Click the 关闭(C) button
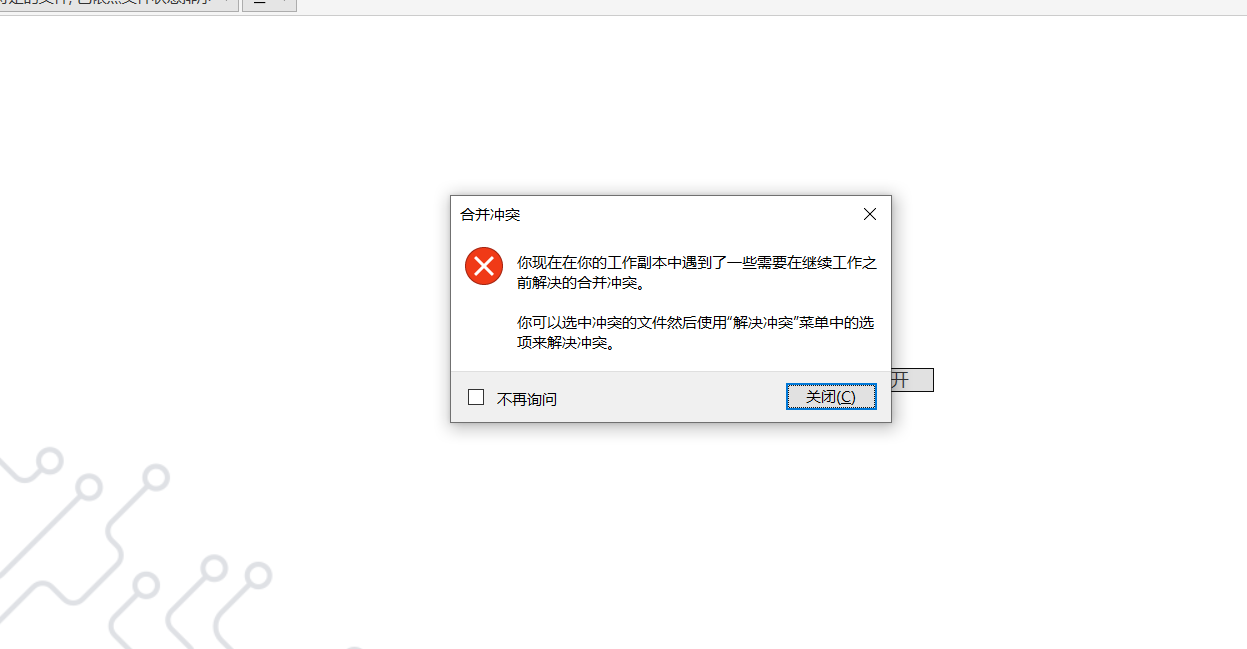This screenshot has height=649, width=1247. pos(831,397)
